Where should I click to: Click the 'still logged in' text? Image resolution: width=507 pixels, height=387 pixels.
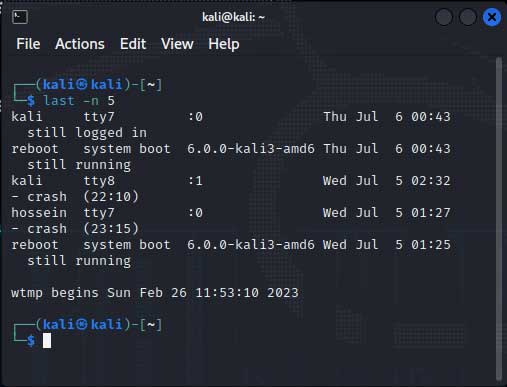pyautogui.click(x=87, y=133)
